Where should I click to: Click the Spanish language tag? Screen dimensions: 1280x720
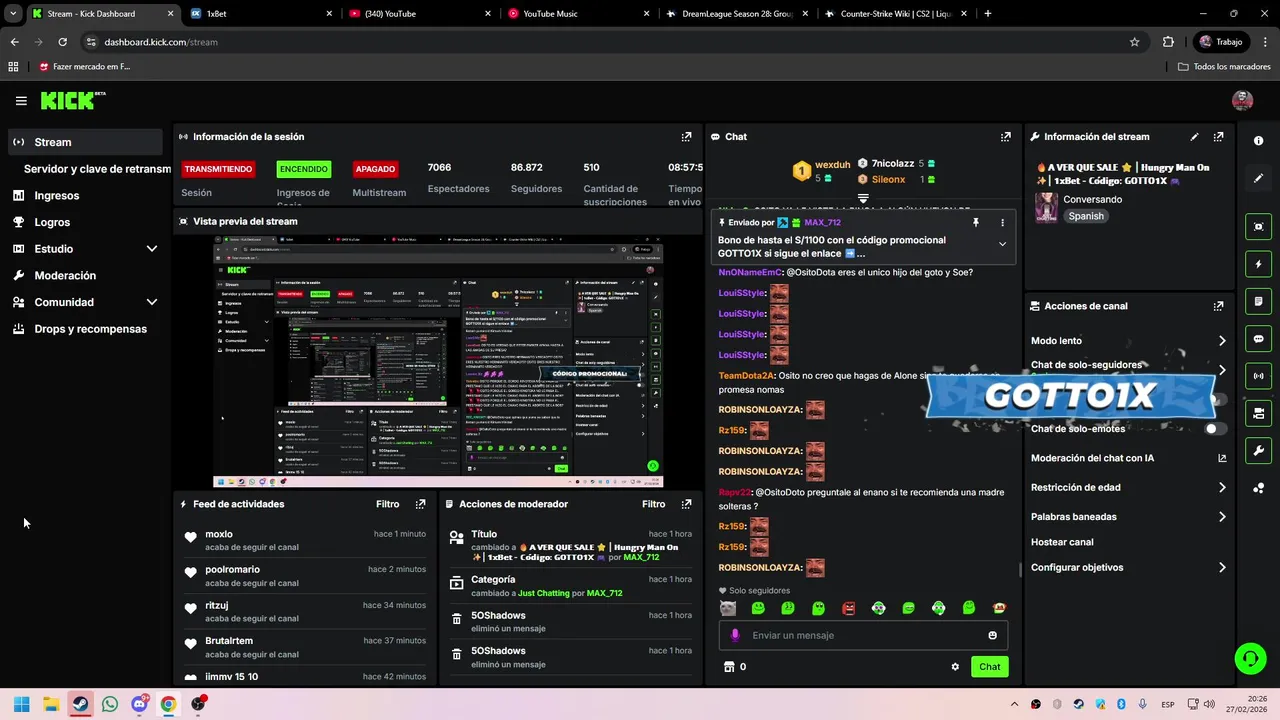pyautogui.click(x=1086, y=216)
